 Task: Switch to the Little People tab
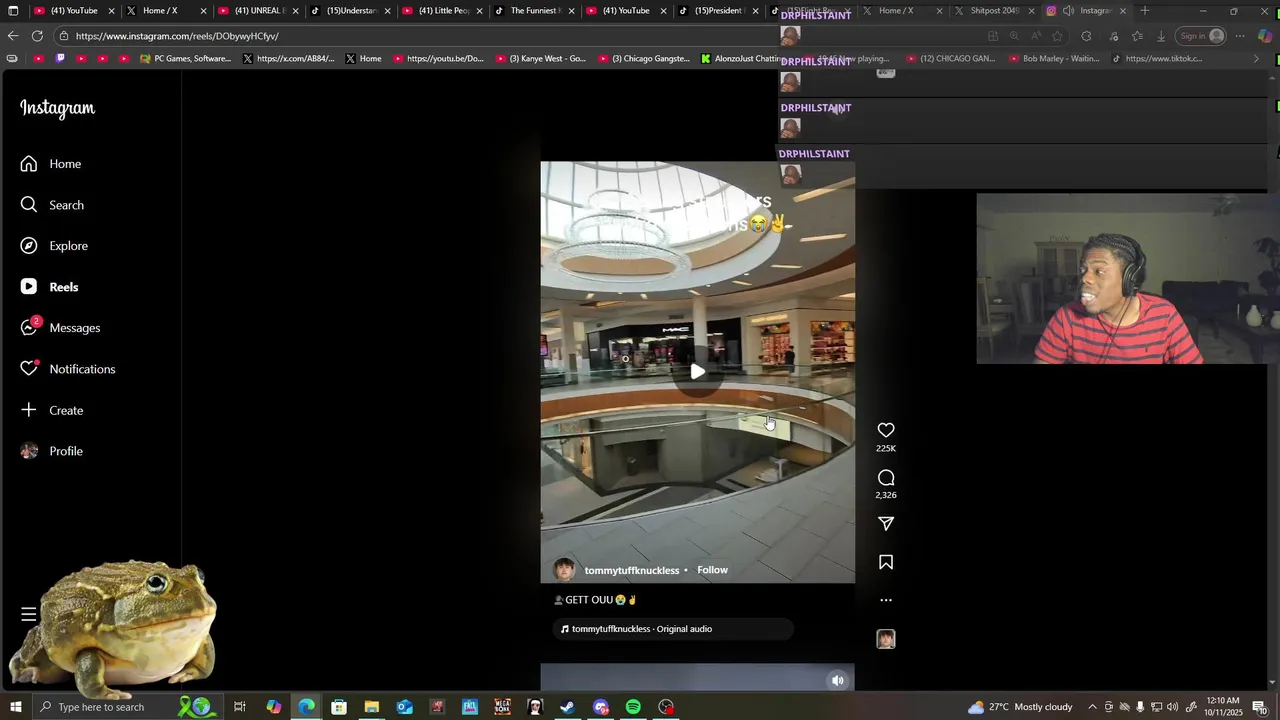[444, 11]
